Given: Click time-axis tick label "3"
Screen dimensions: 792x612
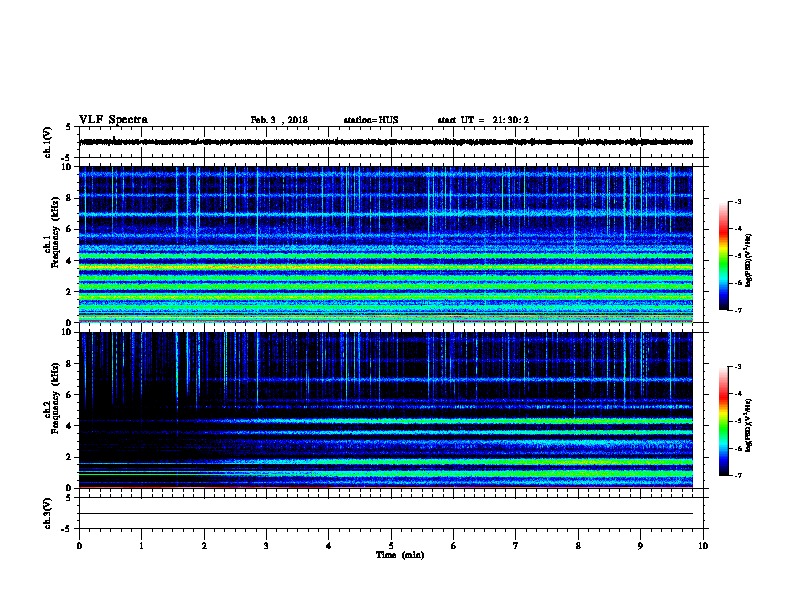Looking at the screenshot, I should pos(266,546).
